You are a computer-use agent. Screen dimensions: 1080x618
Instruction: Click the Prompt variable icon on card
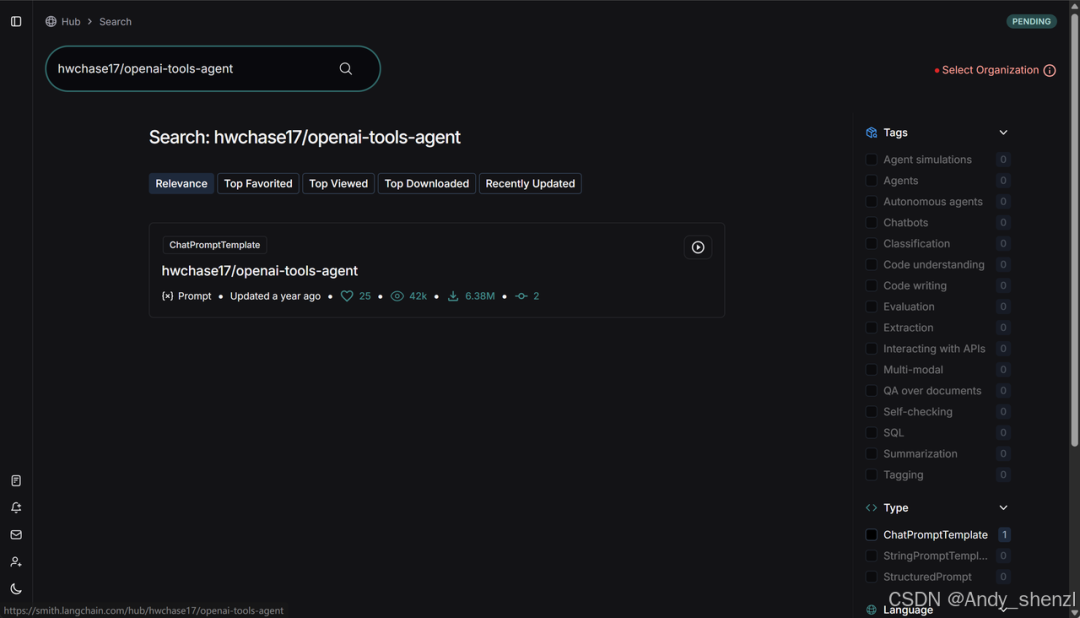[167, 296]
